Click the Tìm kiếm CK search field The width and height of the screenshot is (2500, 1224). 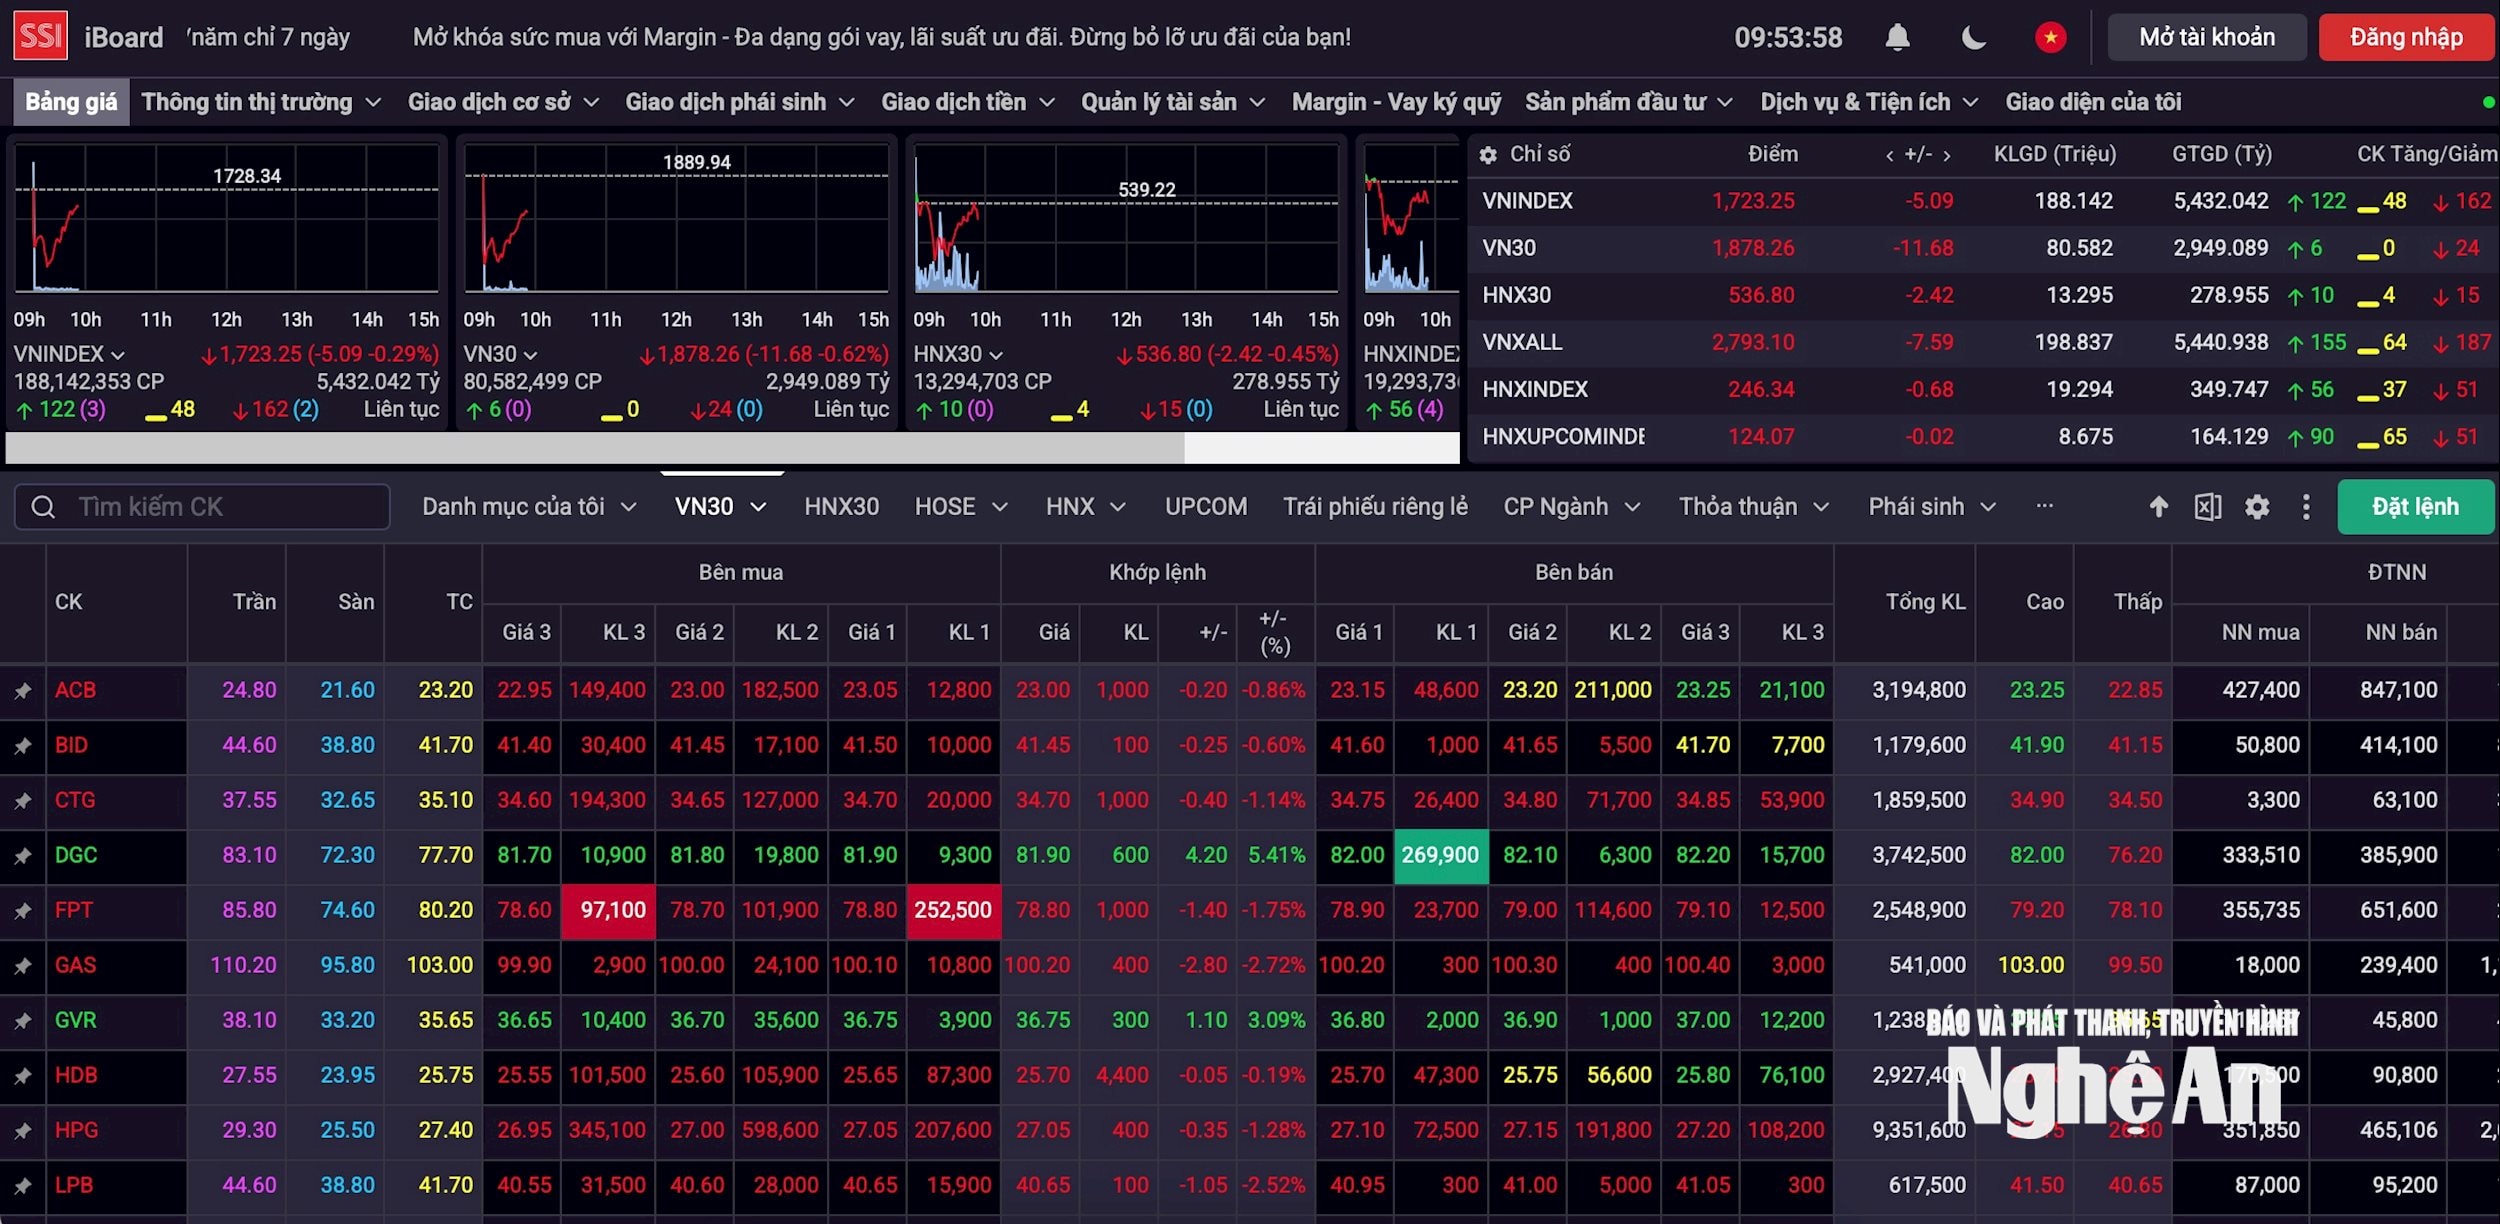202,507
